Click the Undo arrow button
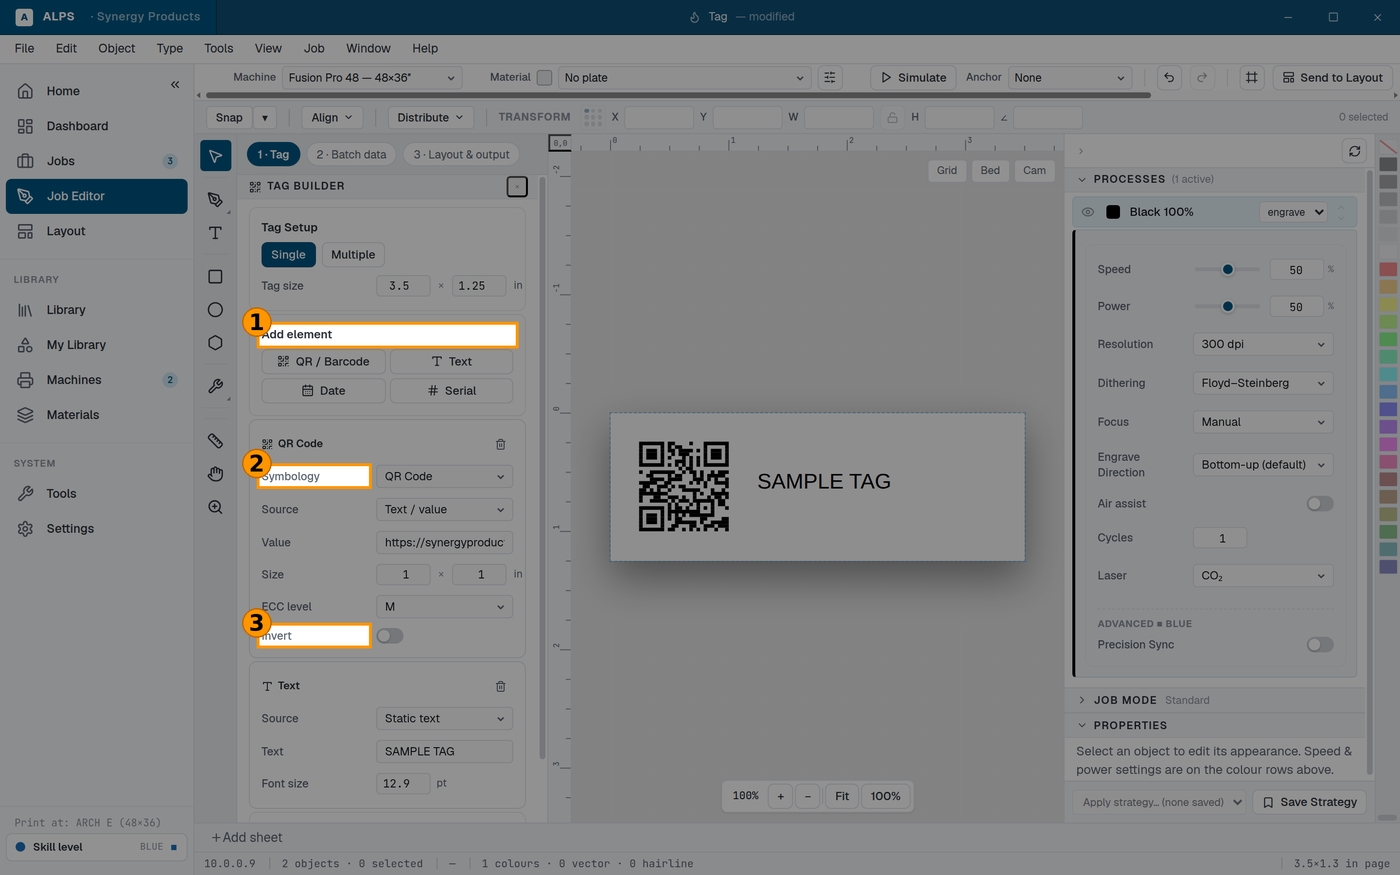 1169,77
